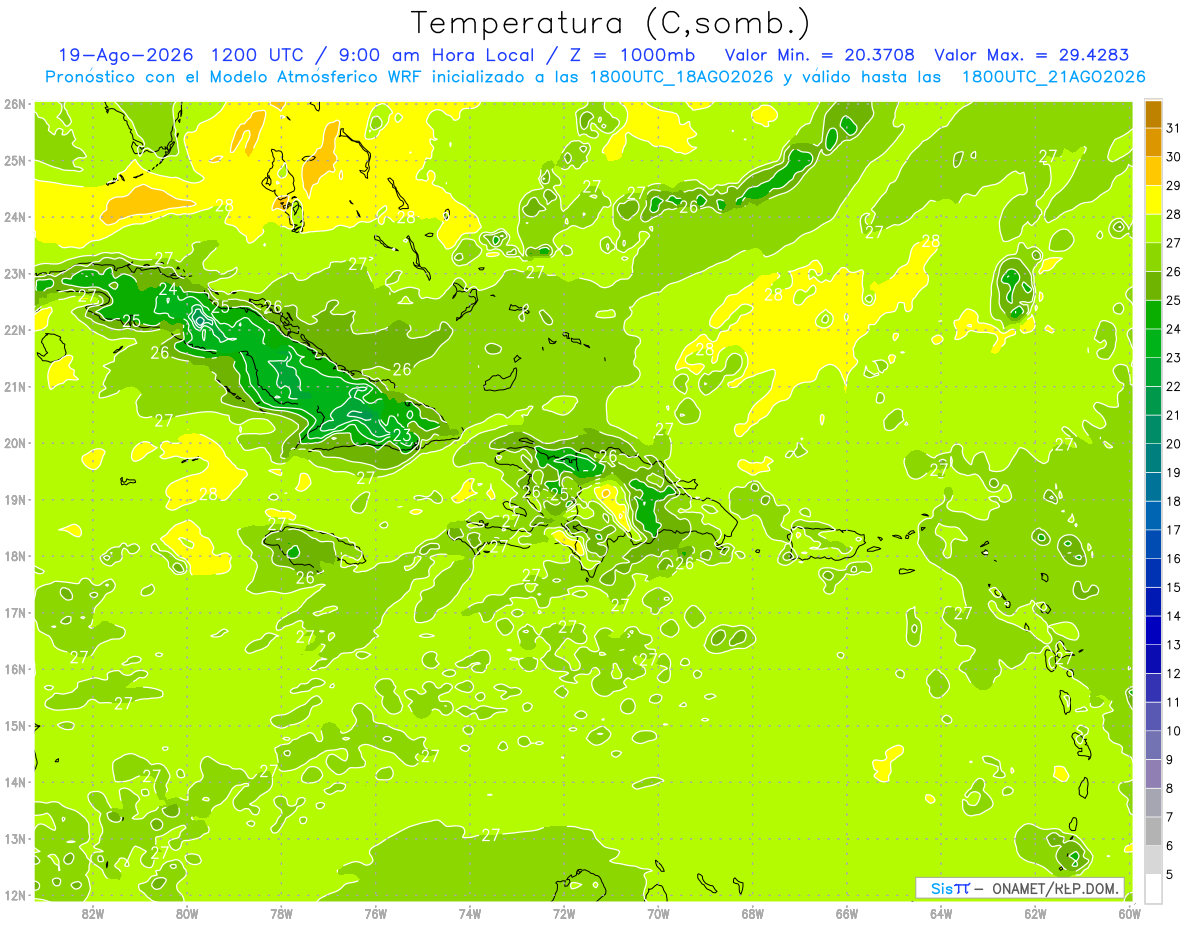Click longitude label '64W'

pos(941,913)
